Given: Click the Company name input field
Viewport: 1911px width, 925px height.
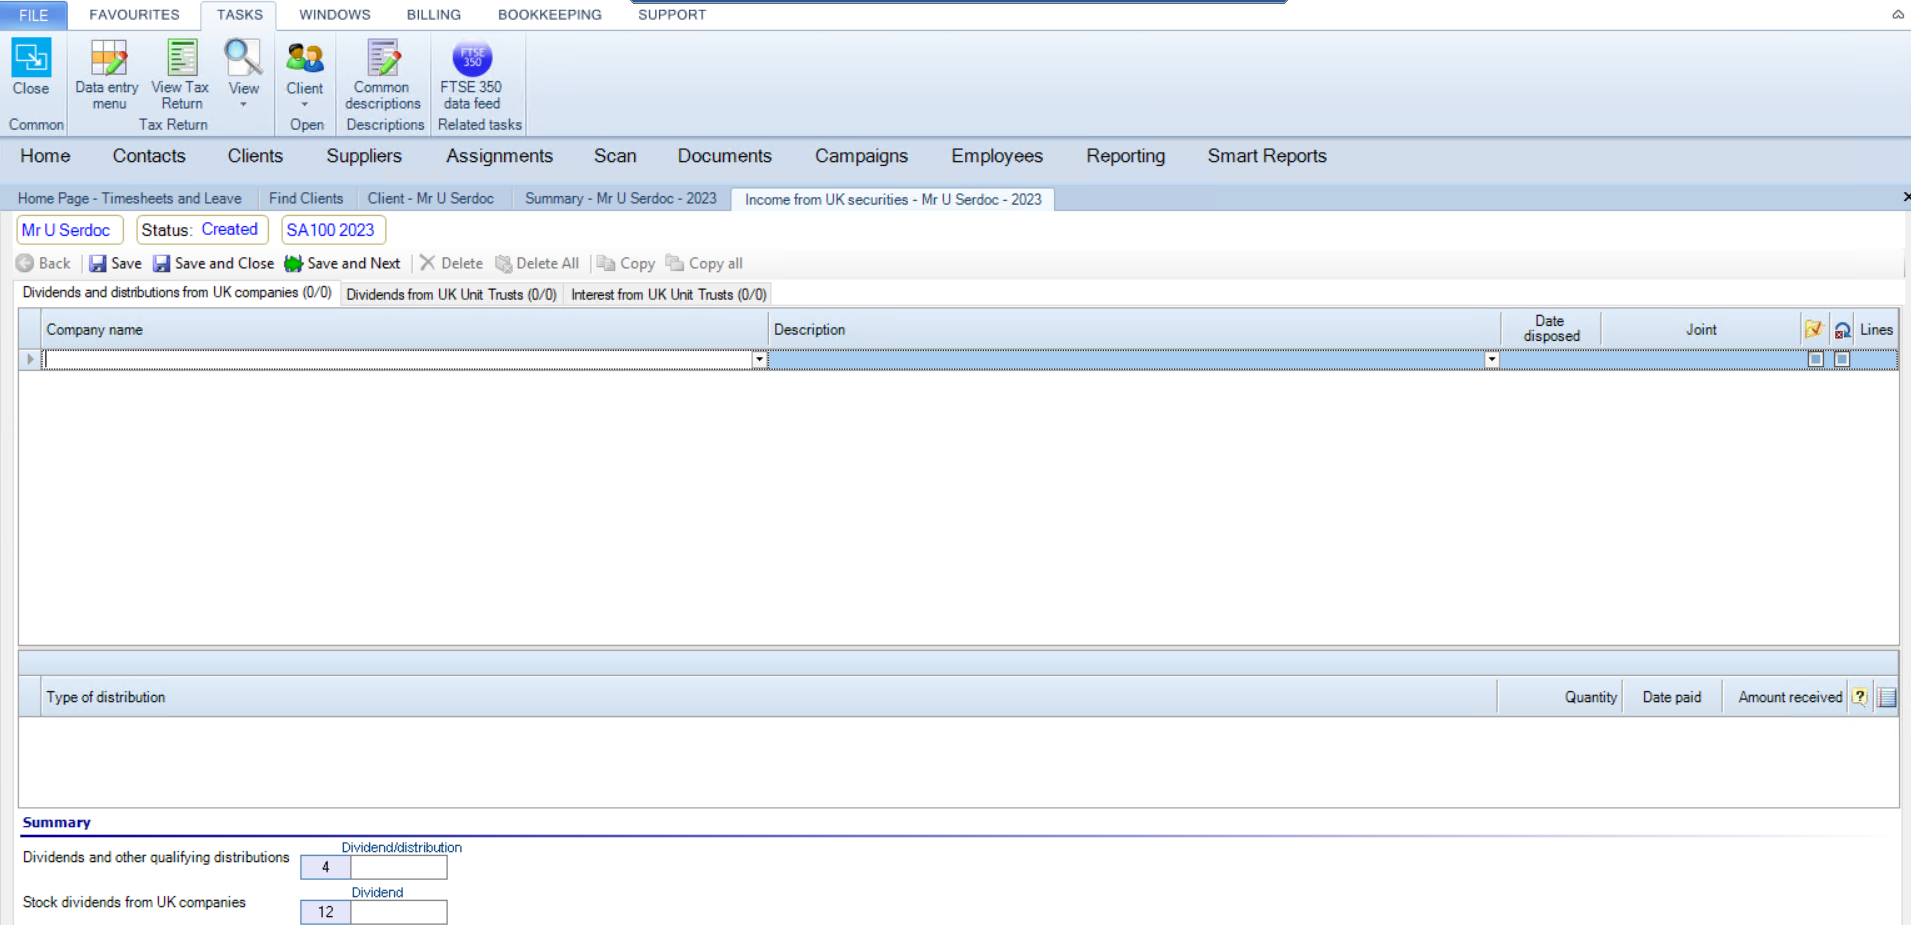Looking at the screenshot, I should click(398, 360).
